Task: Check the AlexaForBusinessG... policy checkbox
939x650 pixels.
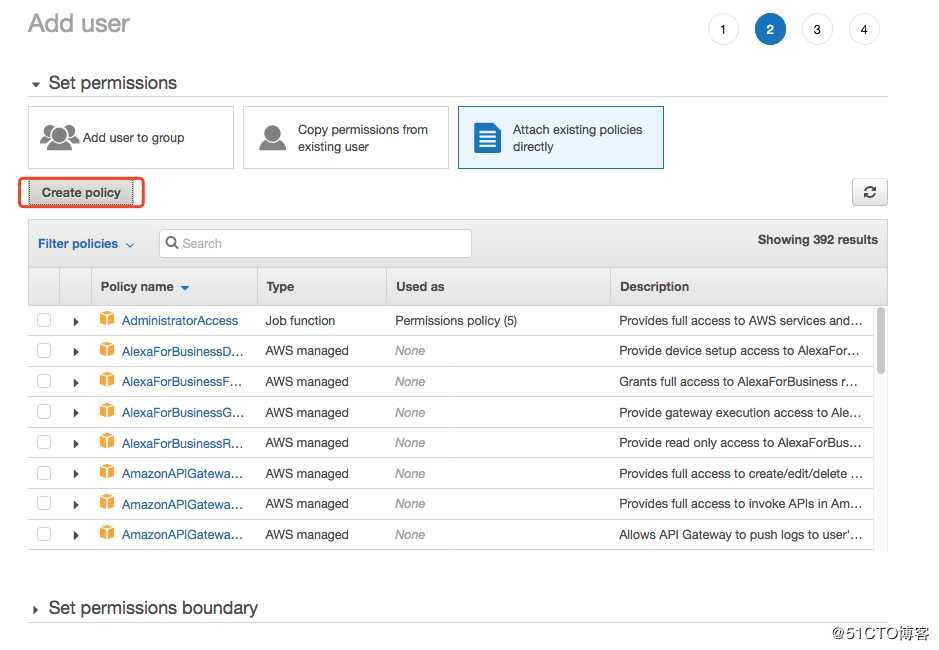Action: pyautogui.click(x=44, y=412)
